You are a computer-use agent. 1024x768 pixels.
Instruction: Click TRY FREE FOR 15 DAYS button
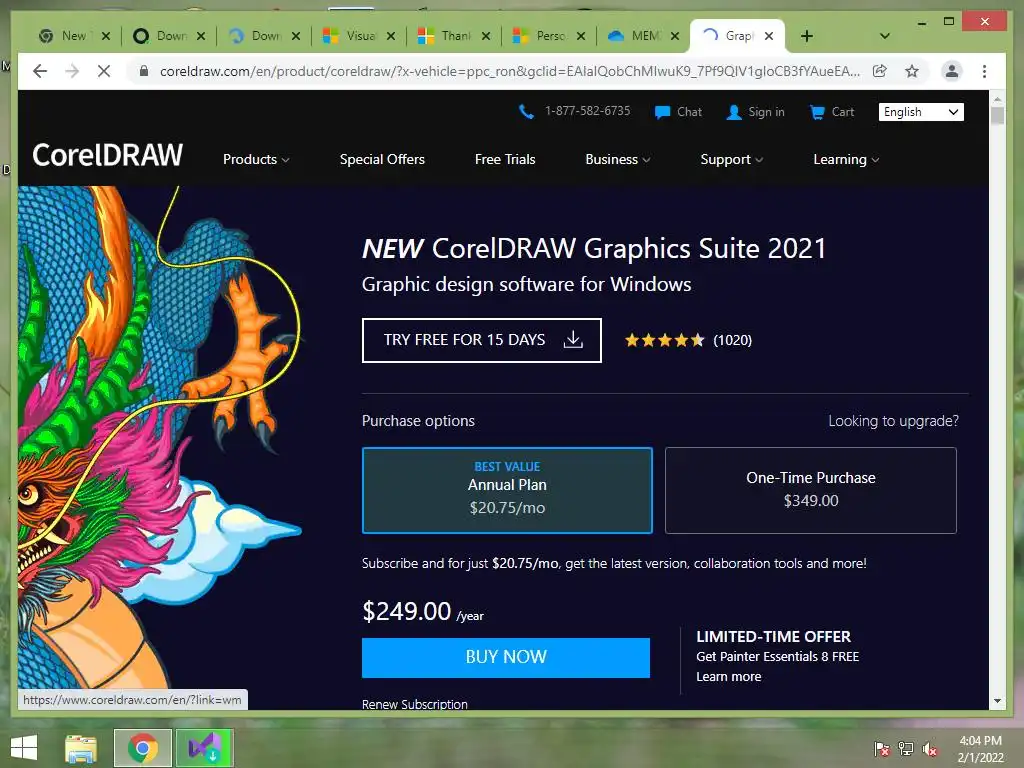pos(482,340)
